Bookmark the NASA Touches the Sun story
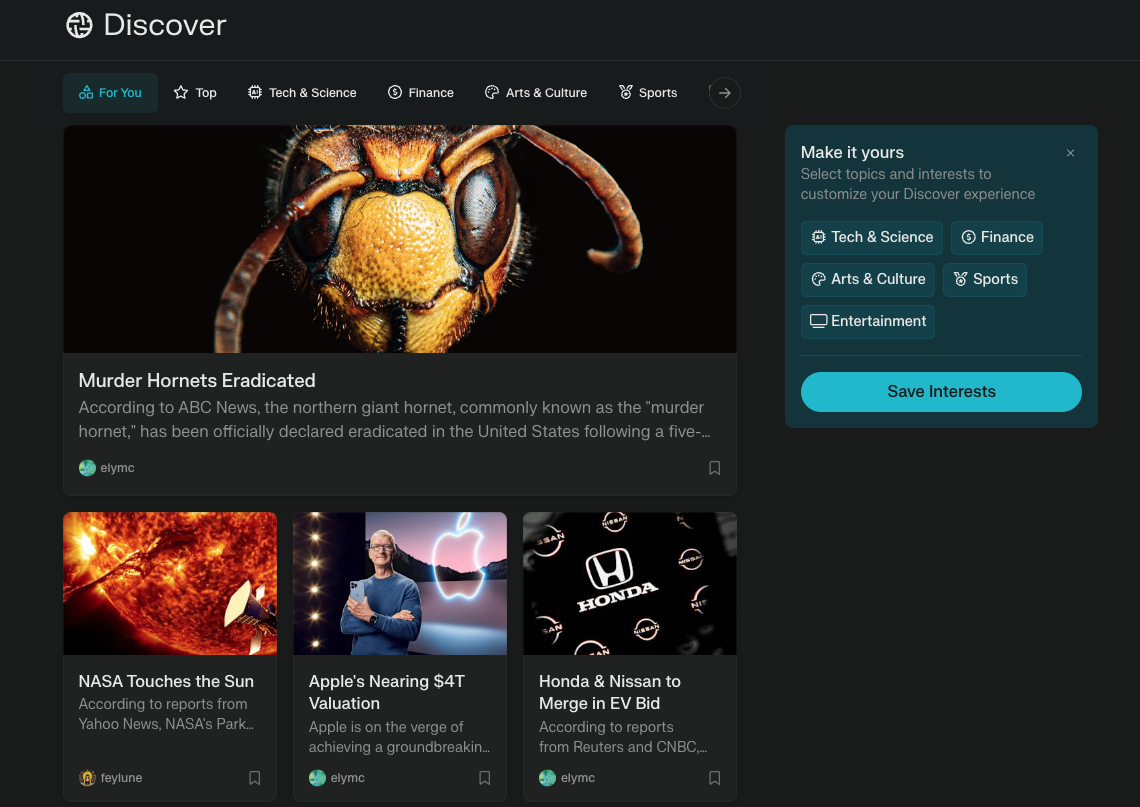Image resolution: width=1140 pixels, height=807 pixels. click(254, 778)
